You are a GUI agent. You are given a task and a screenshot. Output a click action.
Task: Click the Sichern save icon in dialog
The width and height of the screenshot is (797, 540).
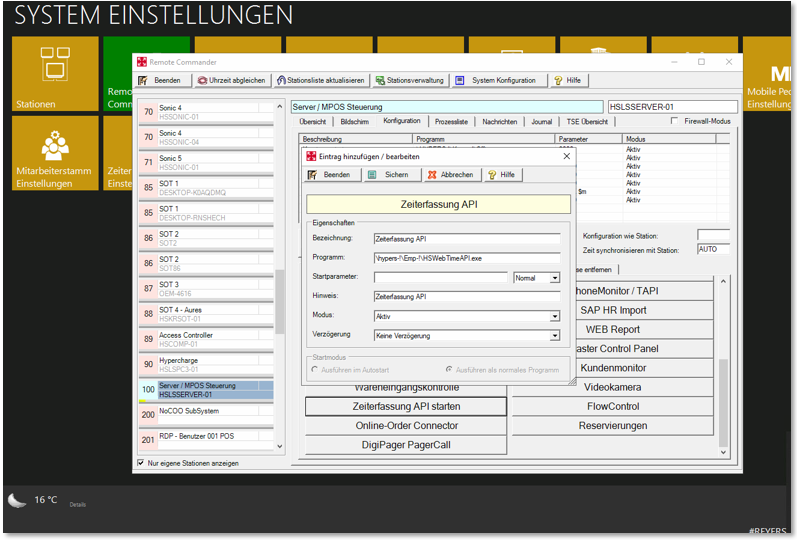372,174
